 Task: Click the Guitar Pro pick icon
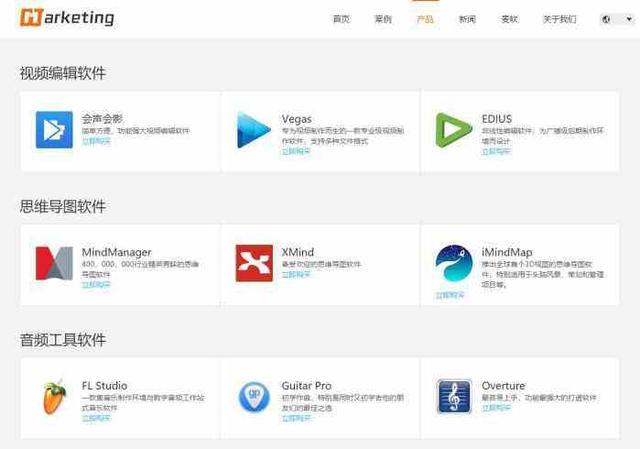(254, 397)
